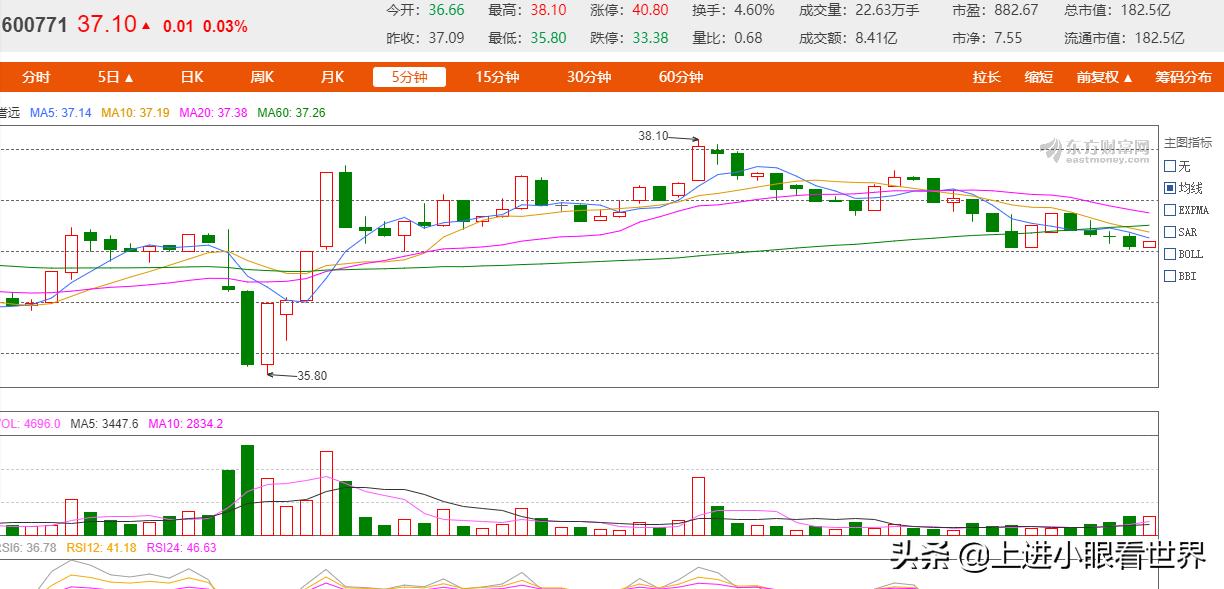Viewport: 1224px width, 589px height.
Task: Enable the BOLL bands checkbox
Action: click(x=1170, y=254)
